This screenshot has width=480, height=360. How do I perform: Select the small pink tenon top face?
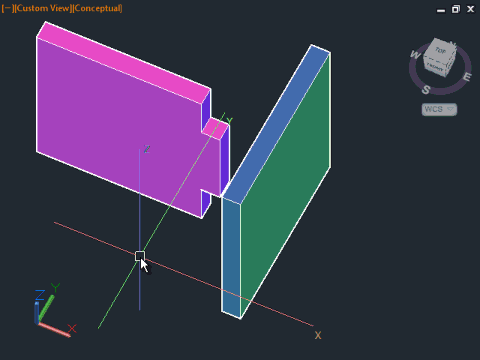[215, 128]
